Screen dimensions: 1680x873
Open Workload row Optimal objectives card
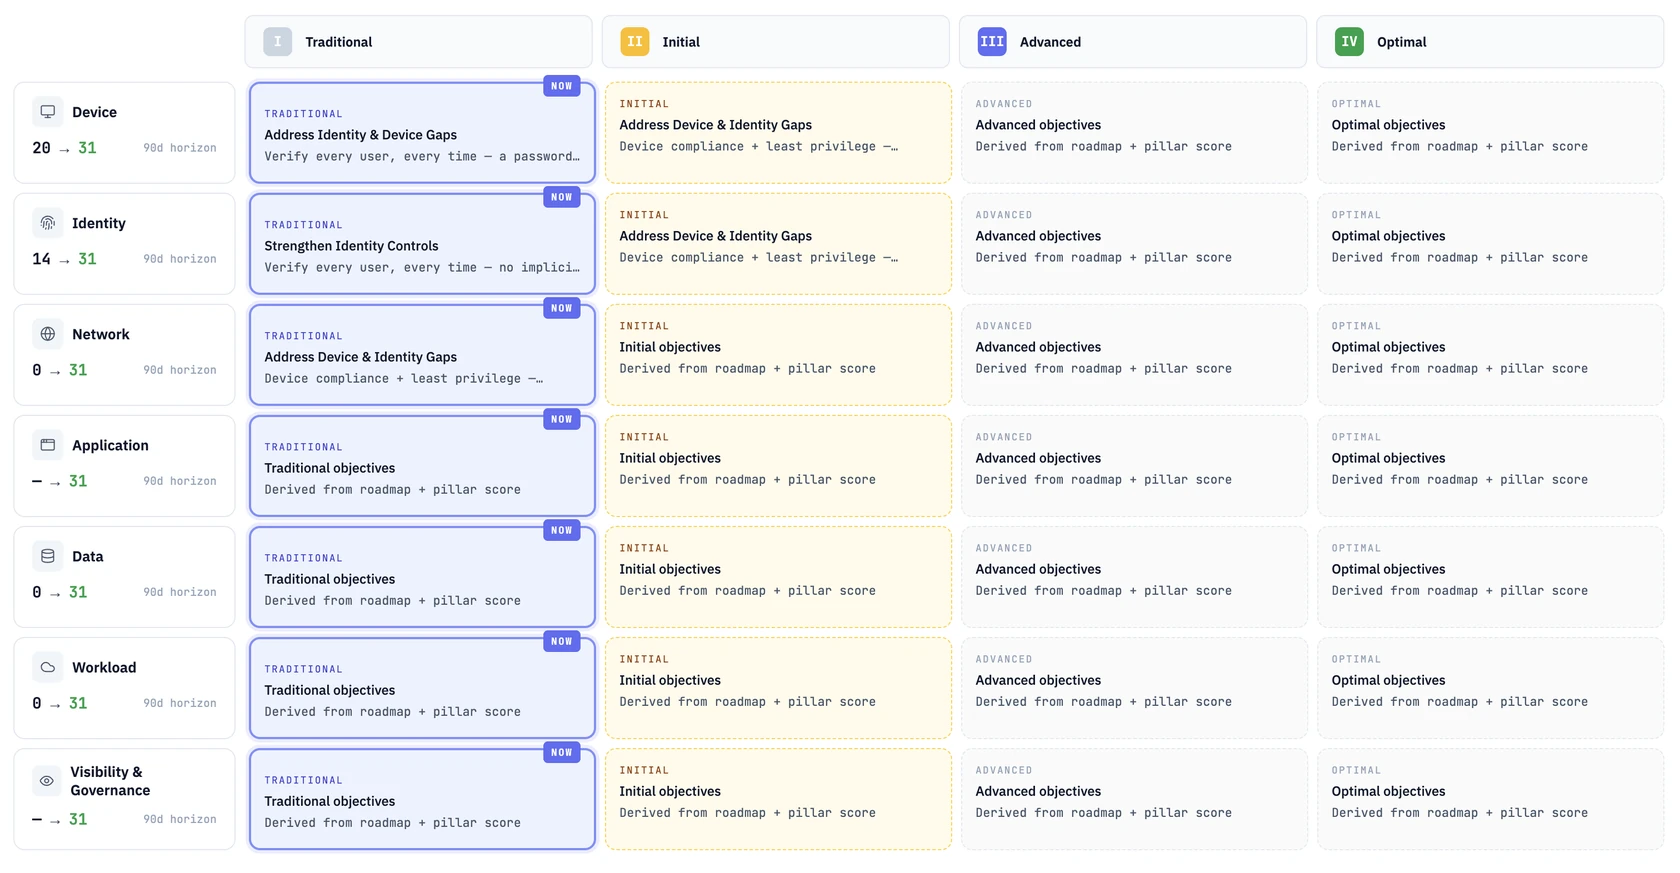(x=1490, y=688)
